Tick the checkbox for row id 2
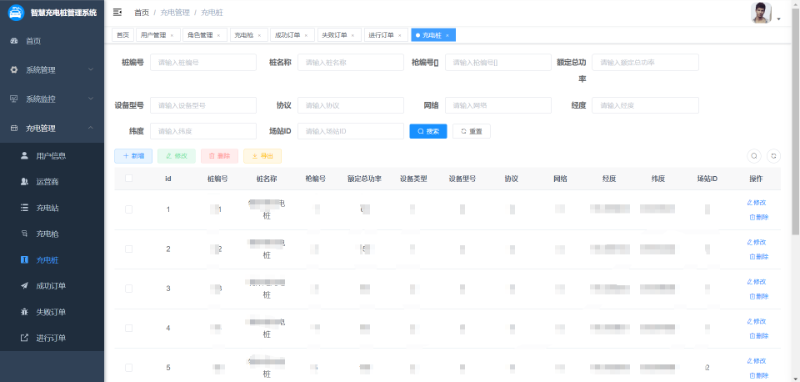 pos(129,249)
